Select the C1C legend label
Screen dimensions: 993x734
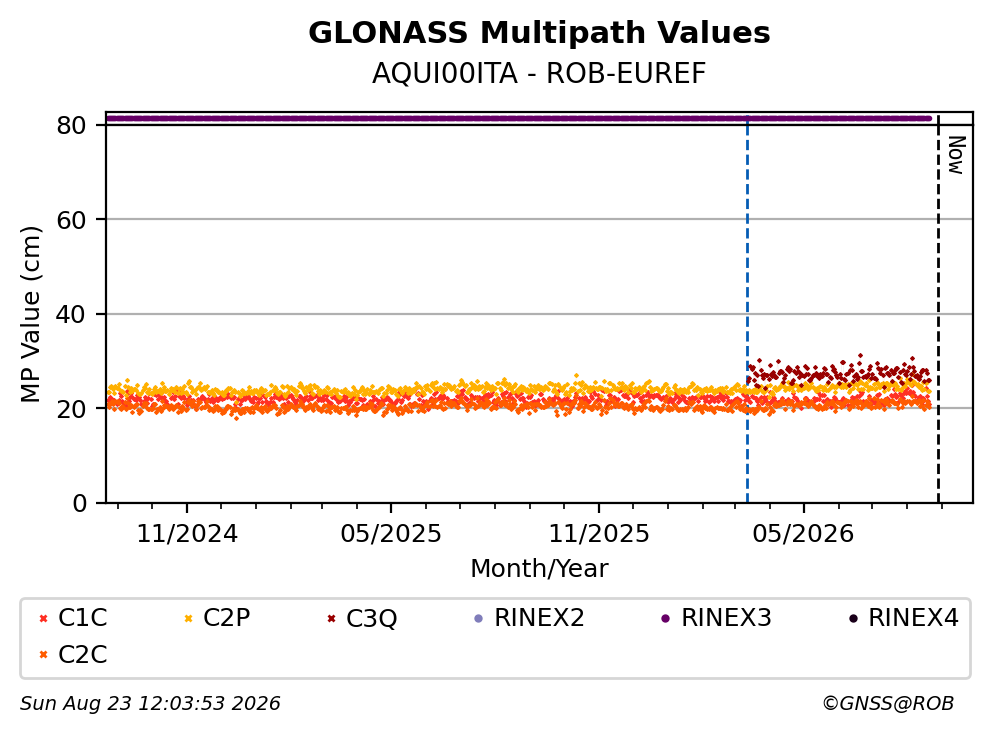[x=83, y=618]
